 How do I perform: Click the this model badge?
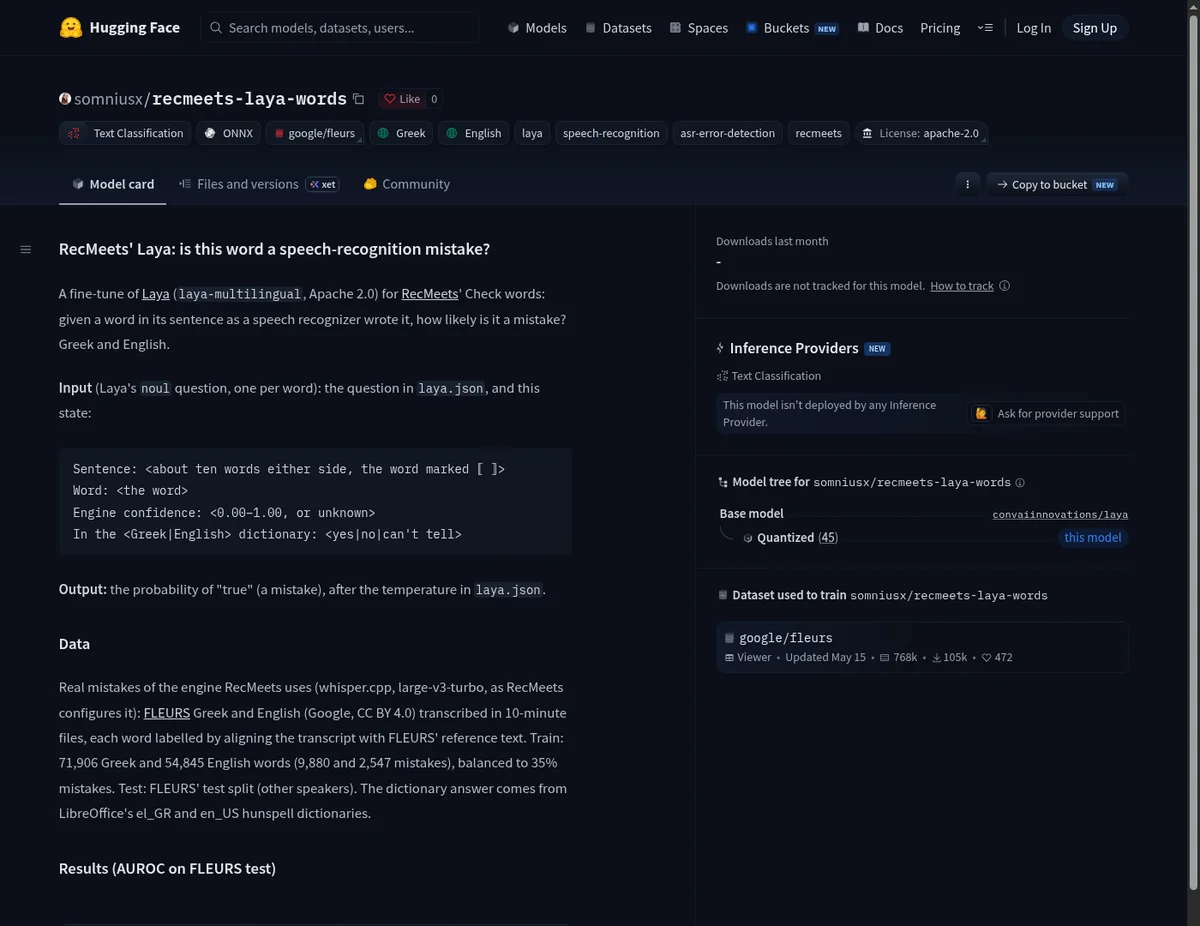(x=1093, y=538)
